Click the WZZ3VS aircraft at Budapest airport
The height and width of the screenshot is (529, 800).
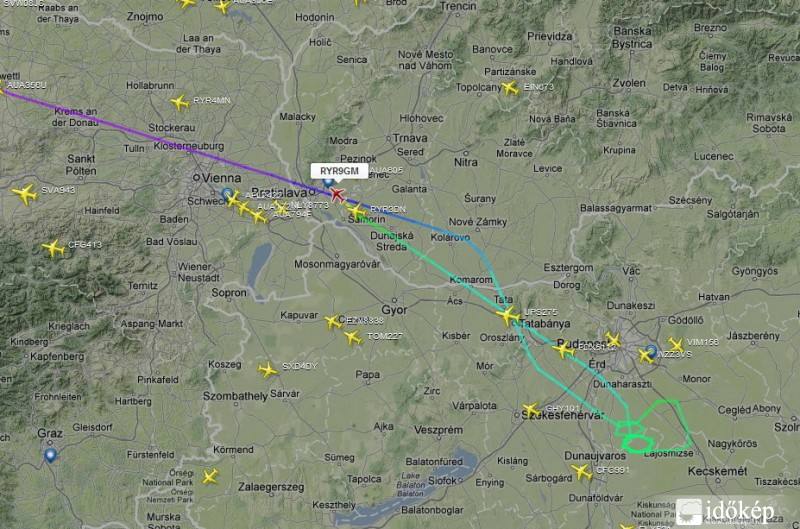[x=646, y=356]
